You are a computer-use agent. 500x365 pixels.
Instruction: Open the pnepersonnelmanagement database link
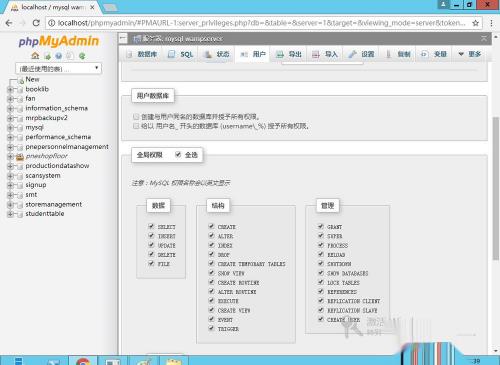click(67, 147)
